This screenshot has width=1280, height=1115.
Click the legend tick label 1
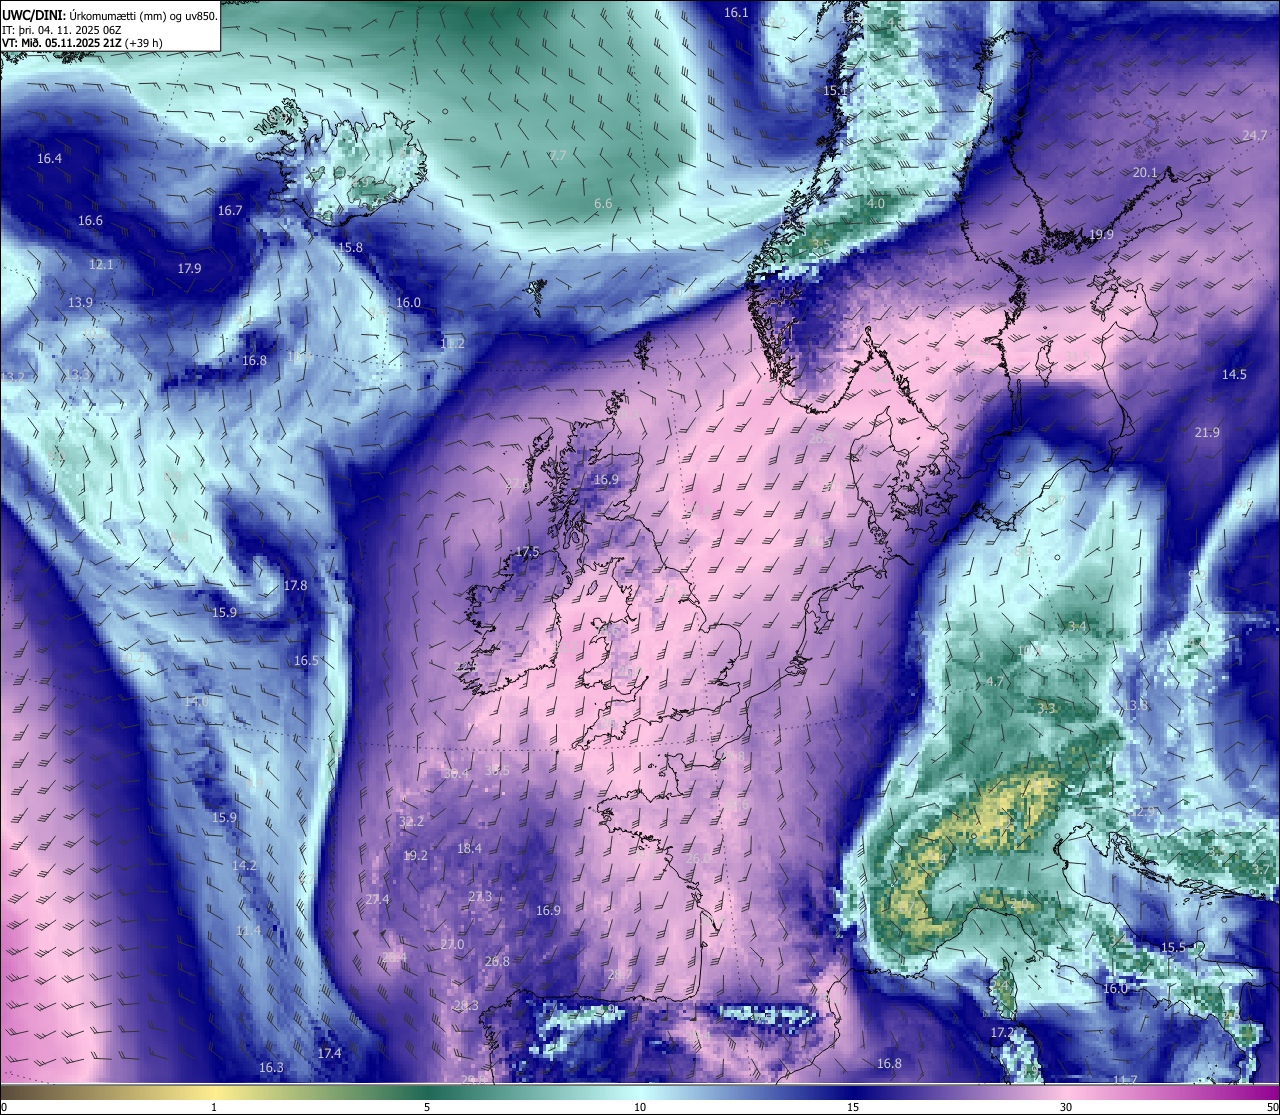pyautogui.click(x=214, y=1107)
